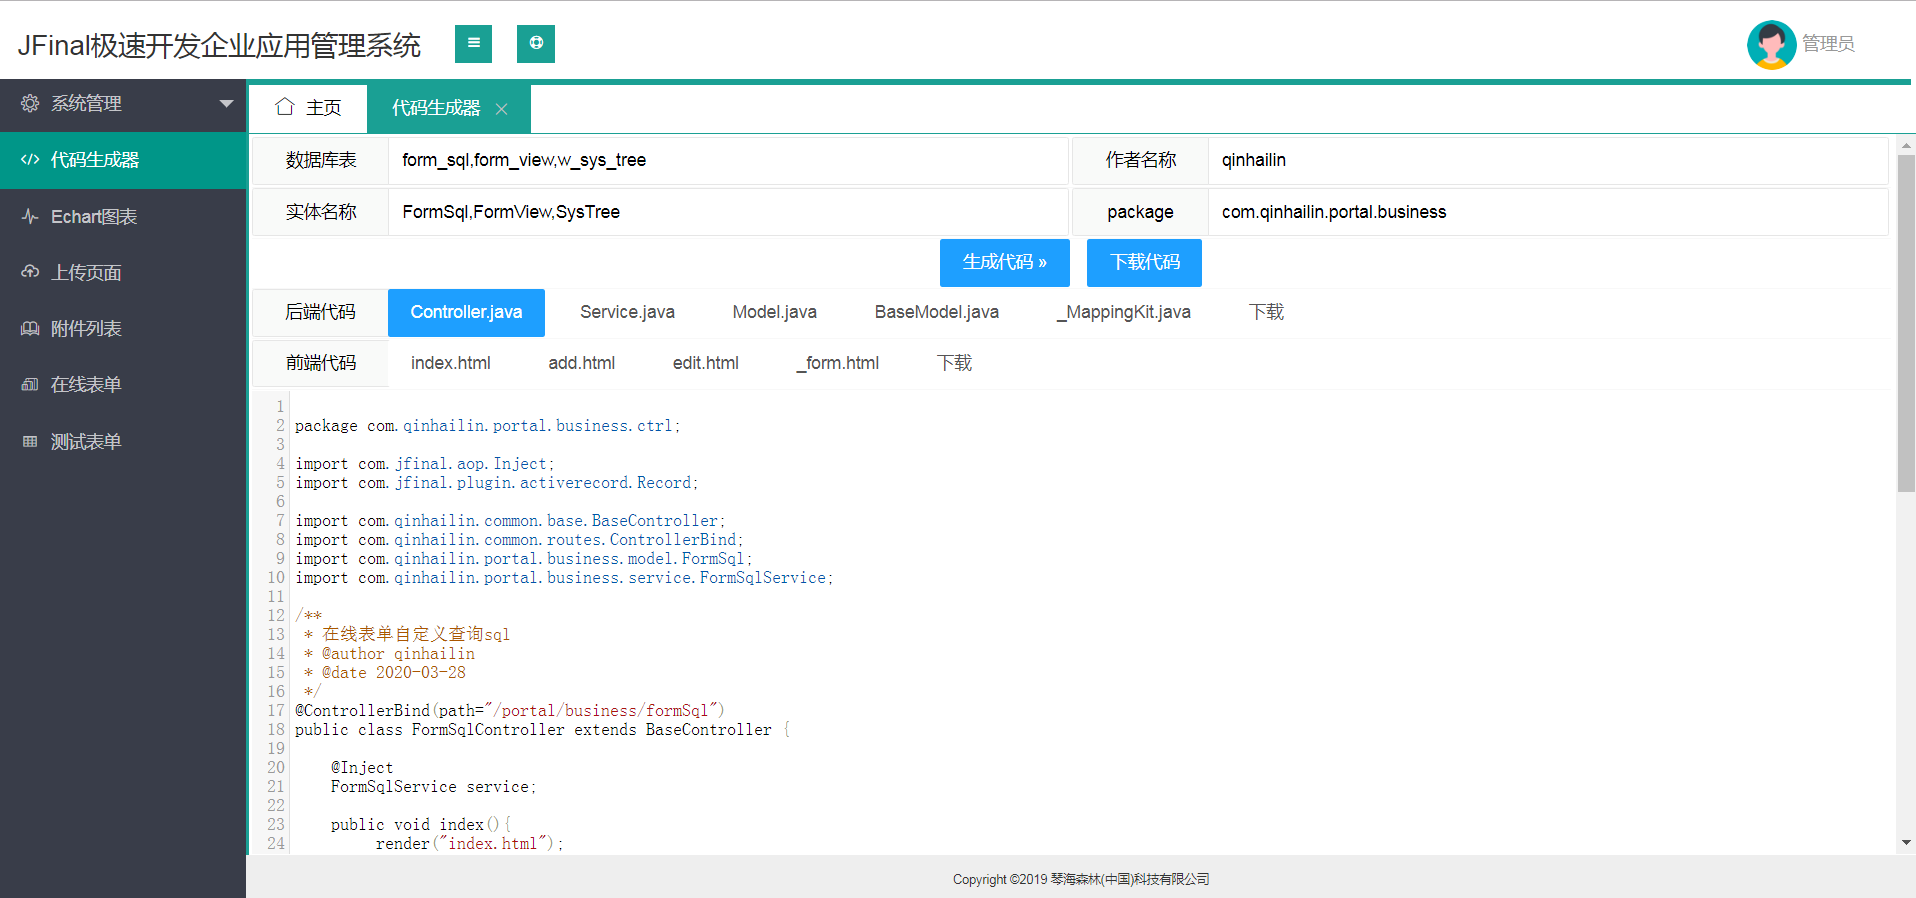Click the 前端代码 label
Image resolution: width=1916 pixels, height=898 pixels.
320,363
